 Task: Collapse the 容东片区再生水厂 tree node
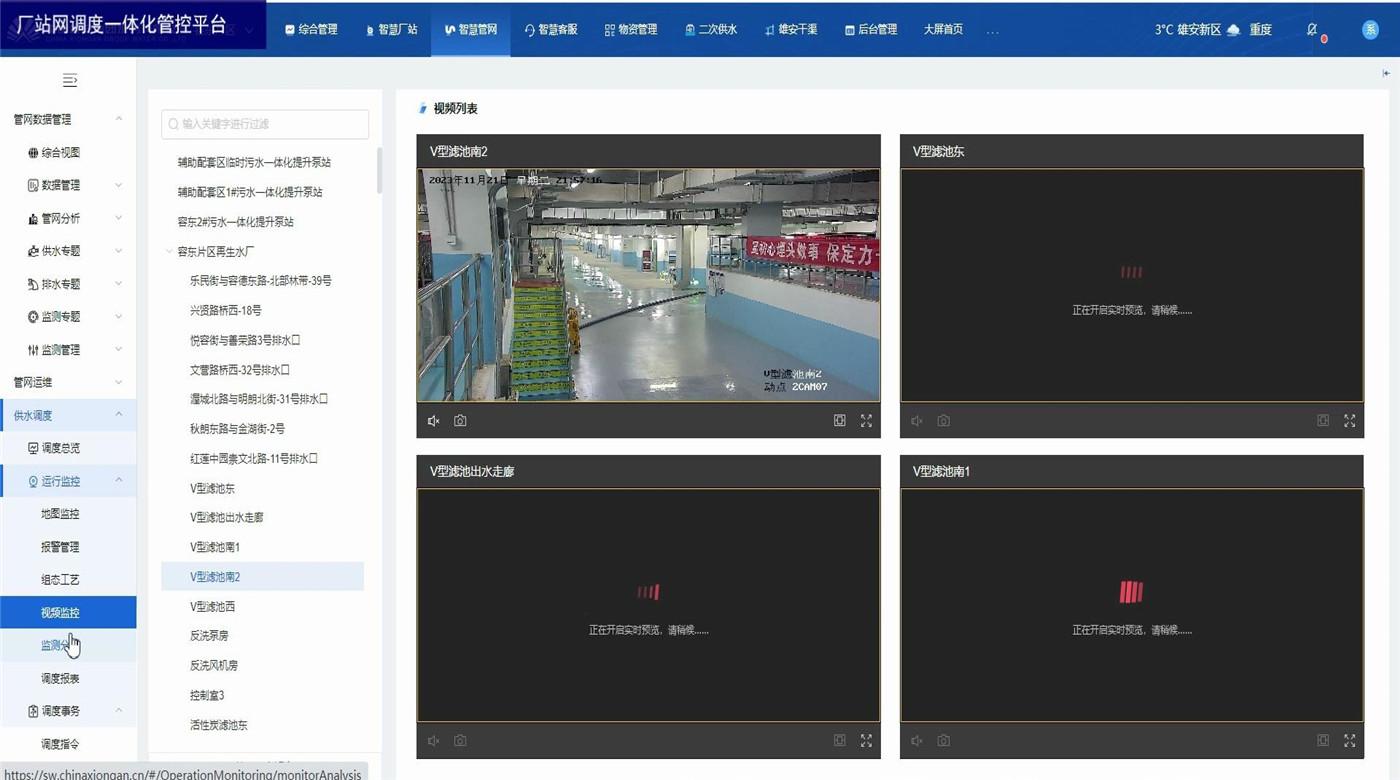click(x=169, y=252)
